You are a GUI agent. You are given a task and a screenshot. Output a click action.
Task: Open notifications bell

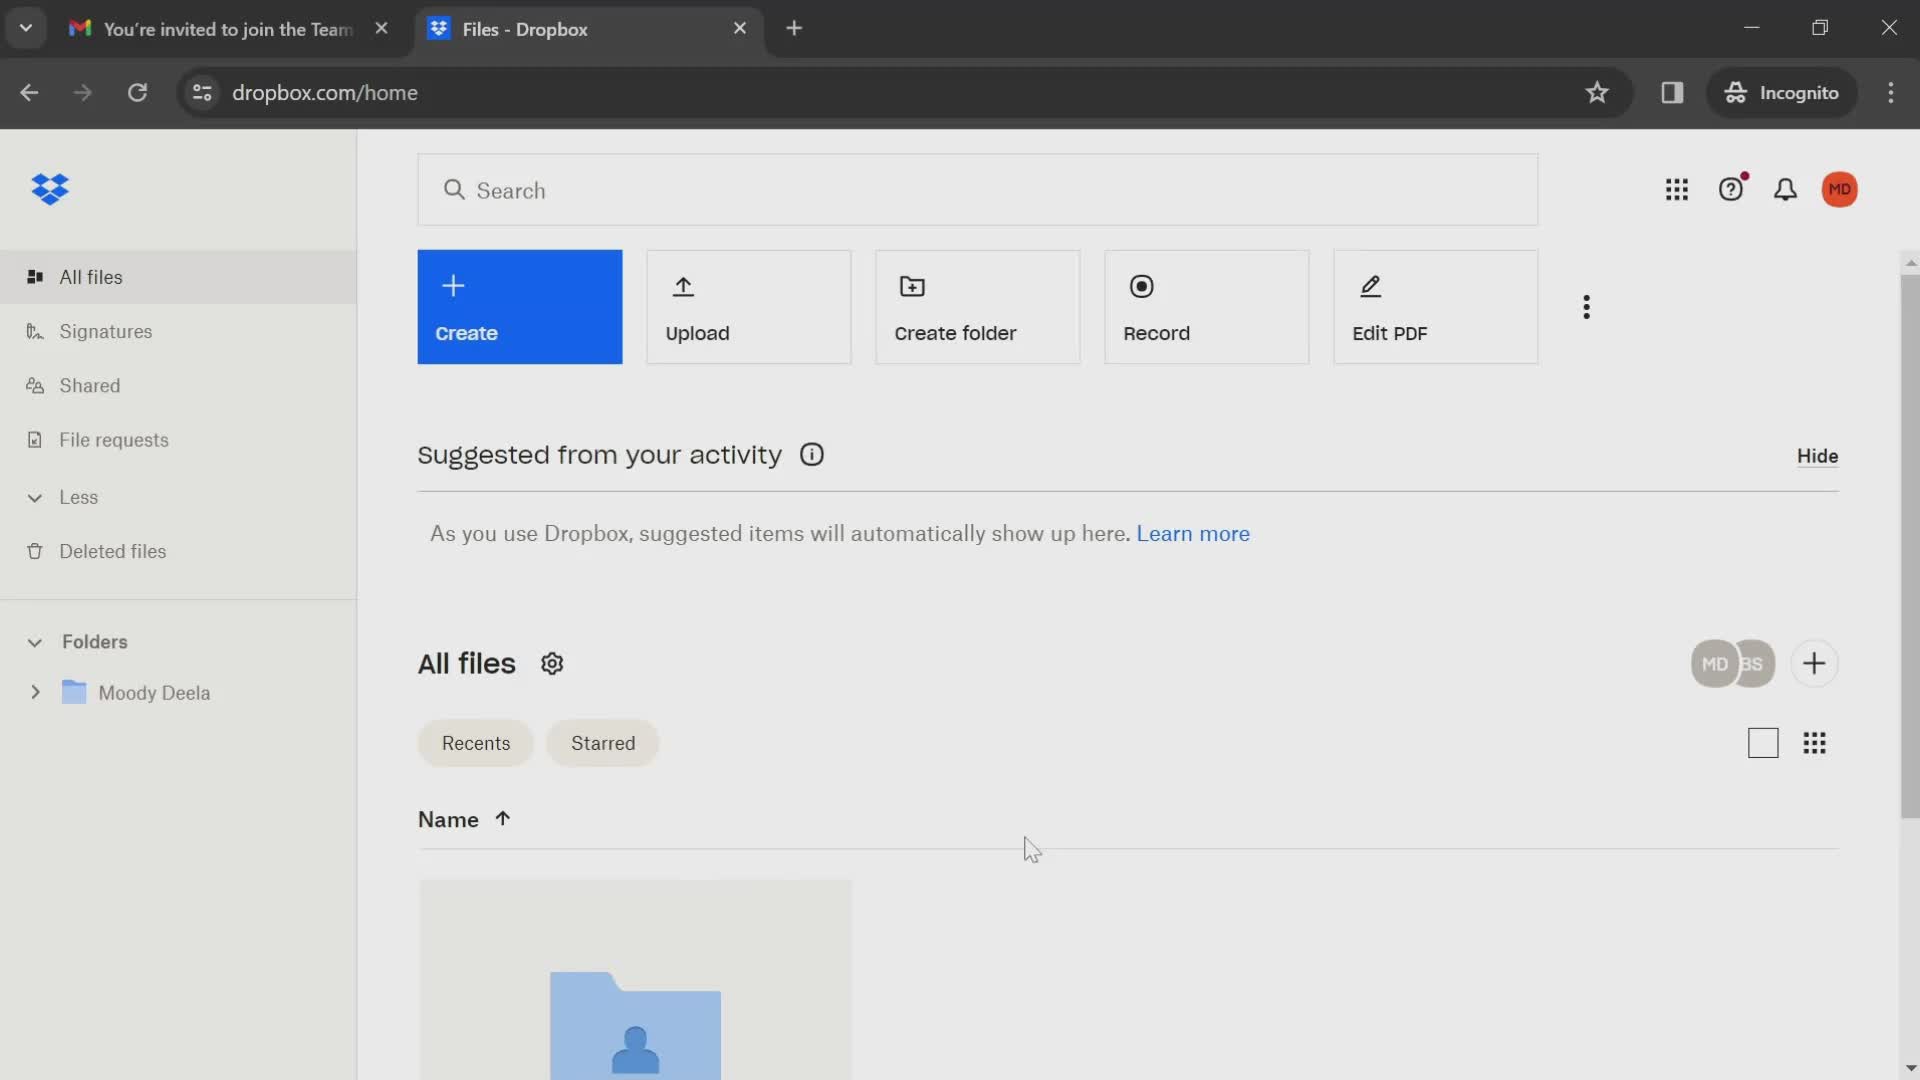tap(1785, 190)
